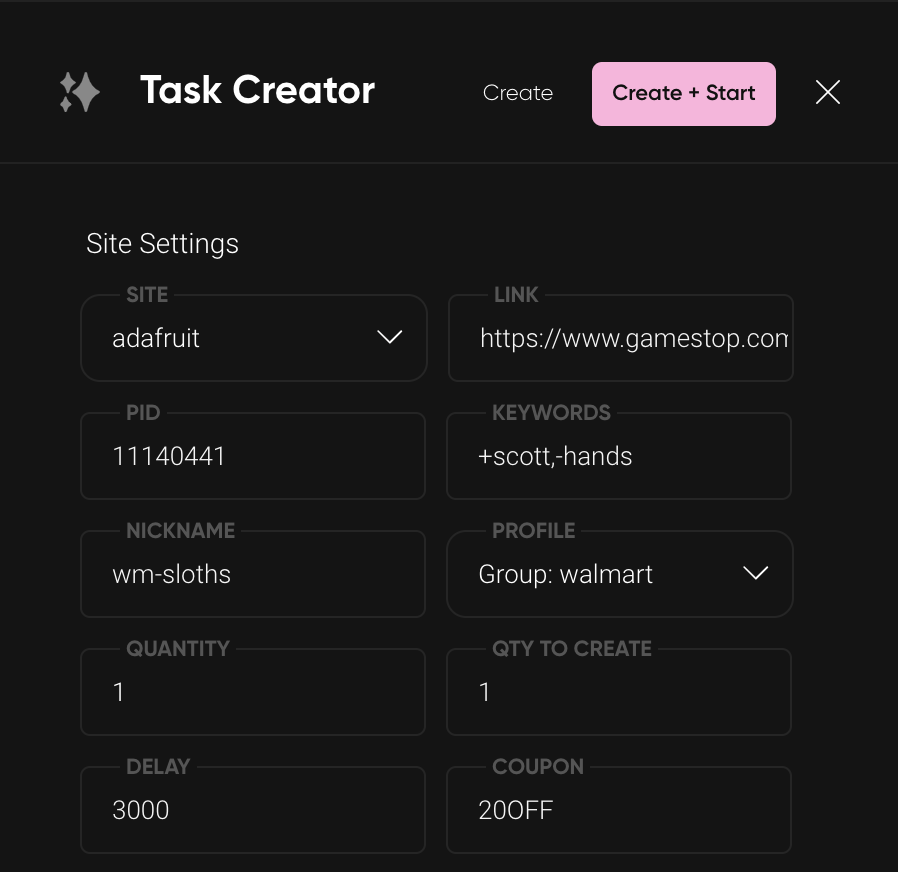Select the QTY TO CREATE field
The image size is (898, 872).
click(x=618, y=691)
